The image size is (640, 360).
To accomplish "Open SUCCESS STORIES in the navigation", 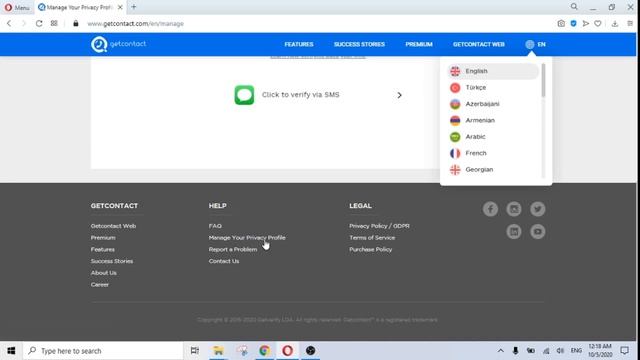I will click(x=359, y=44).
